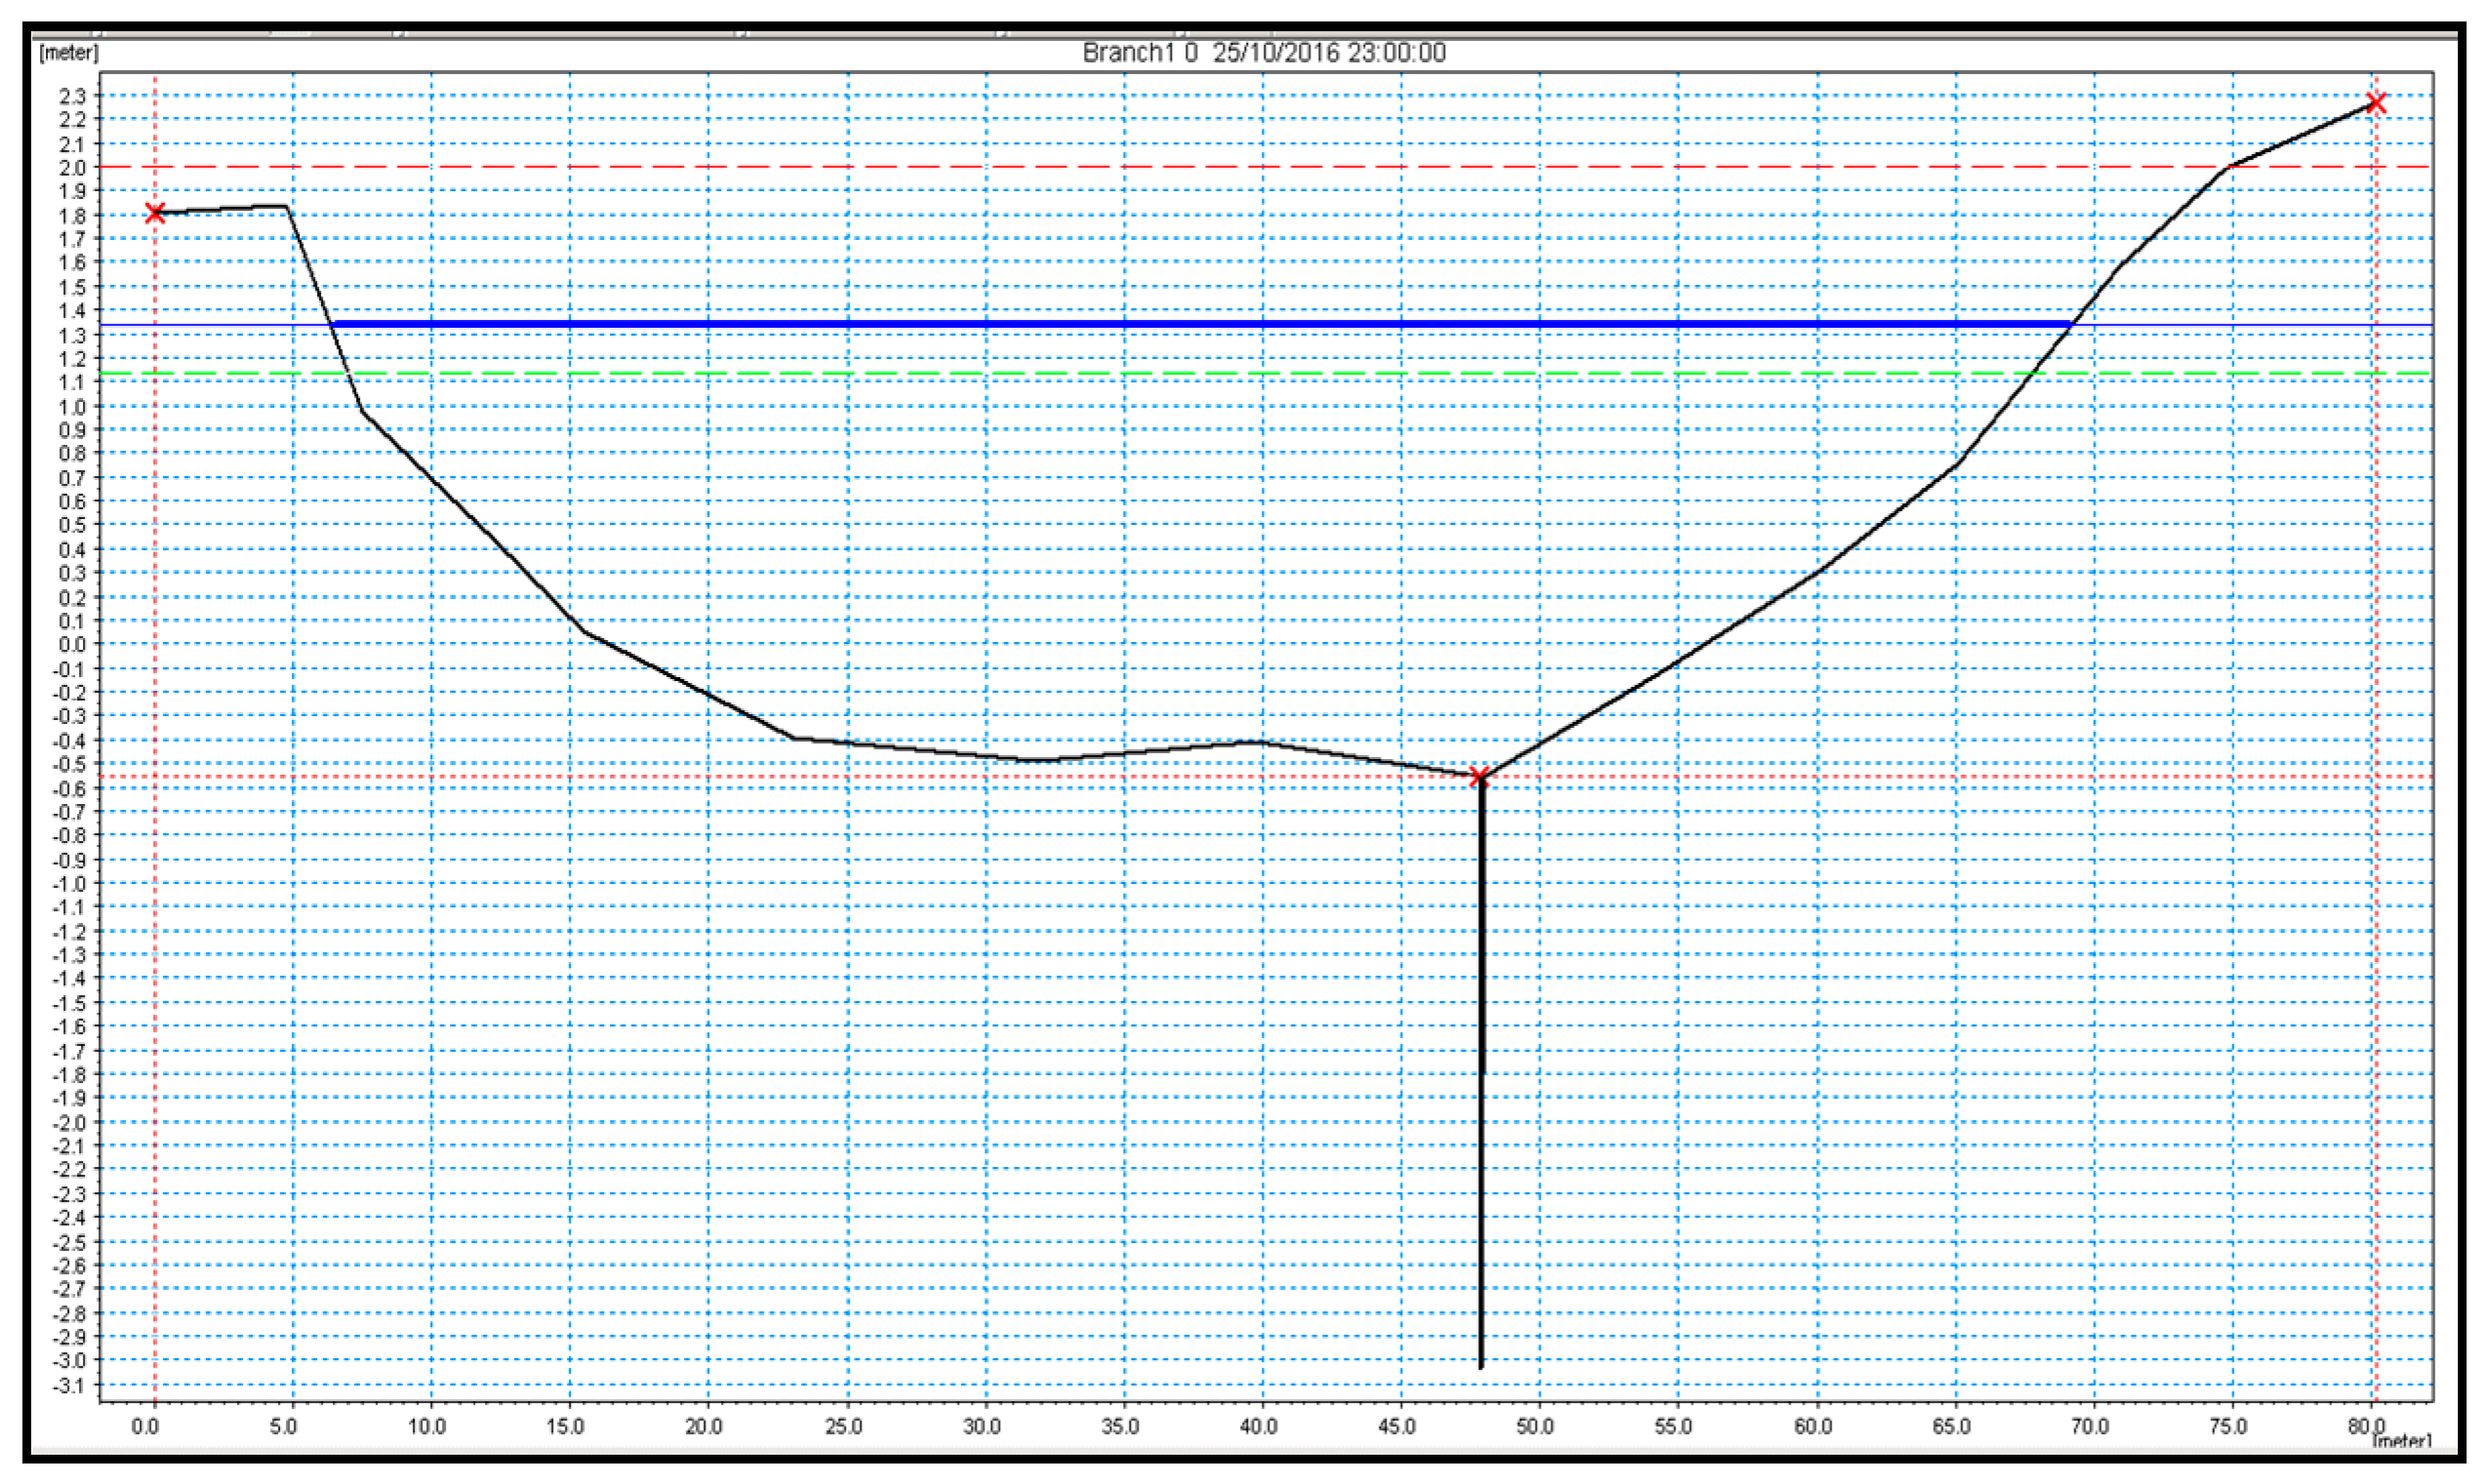The image size is (2489, 1484).
Task: Click the red X marker at channel bottom
Action: (1480, 777)
